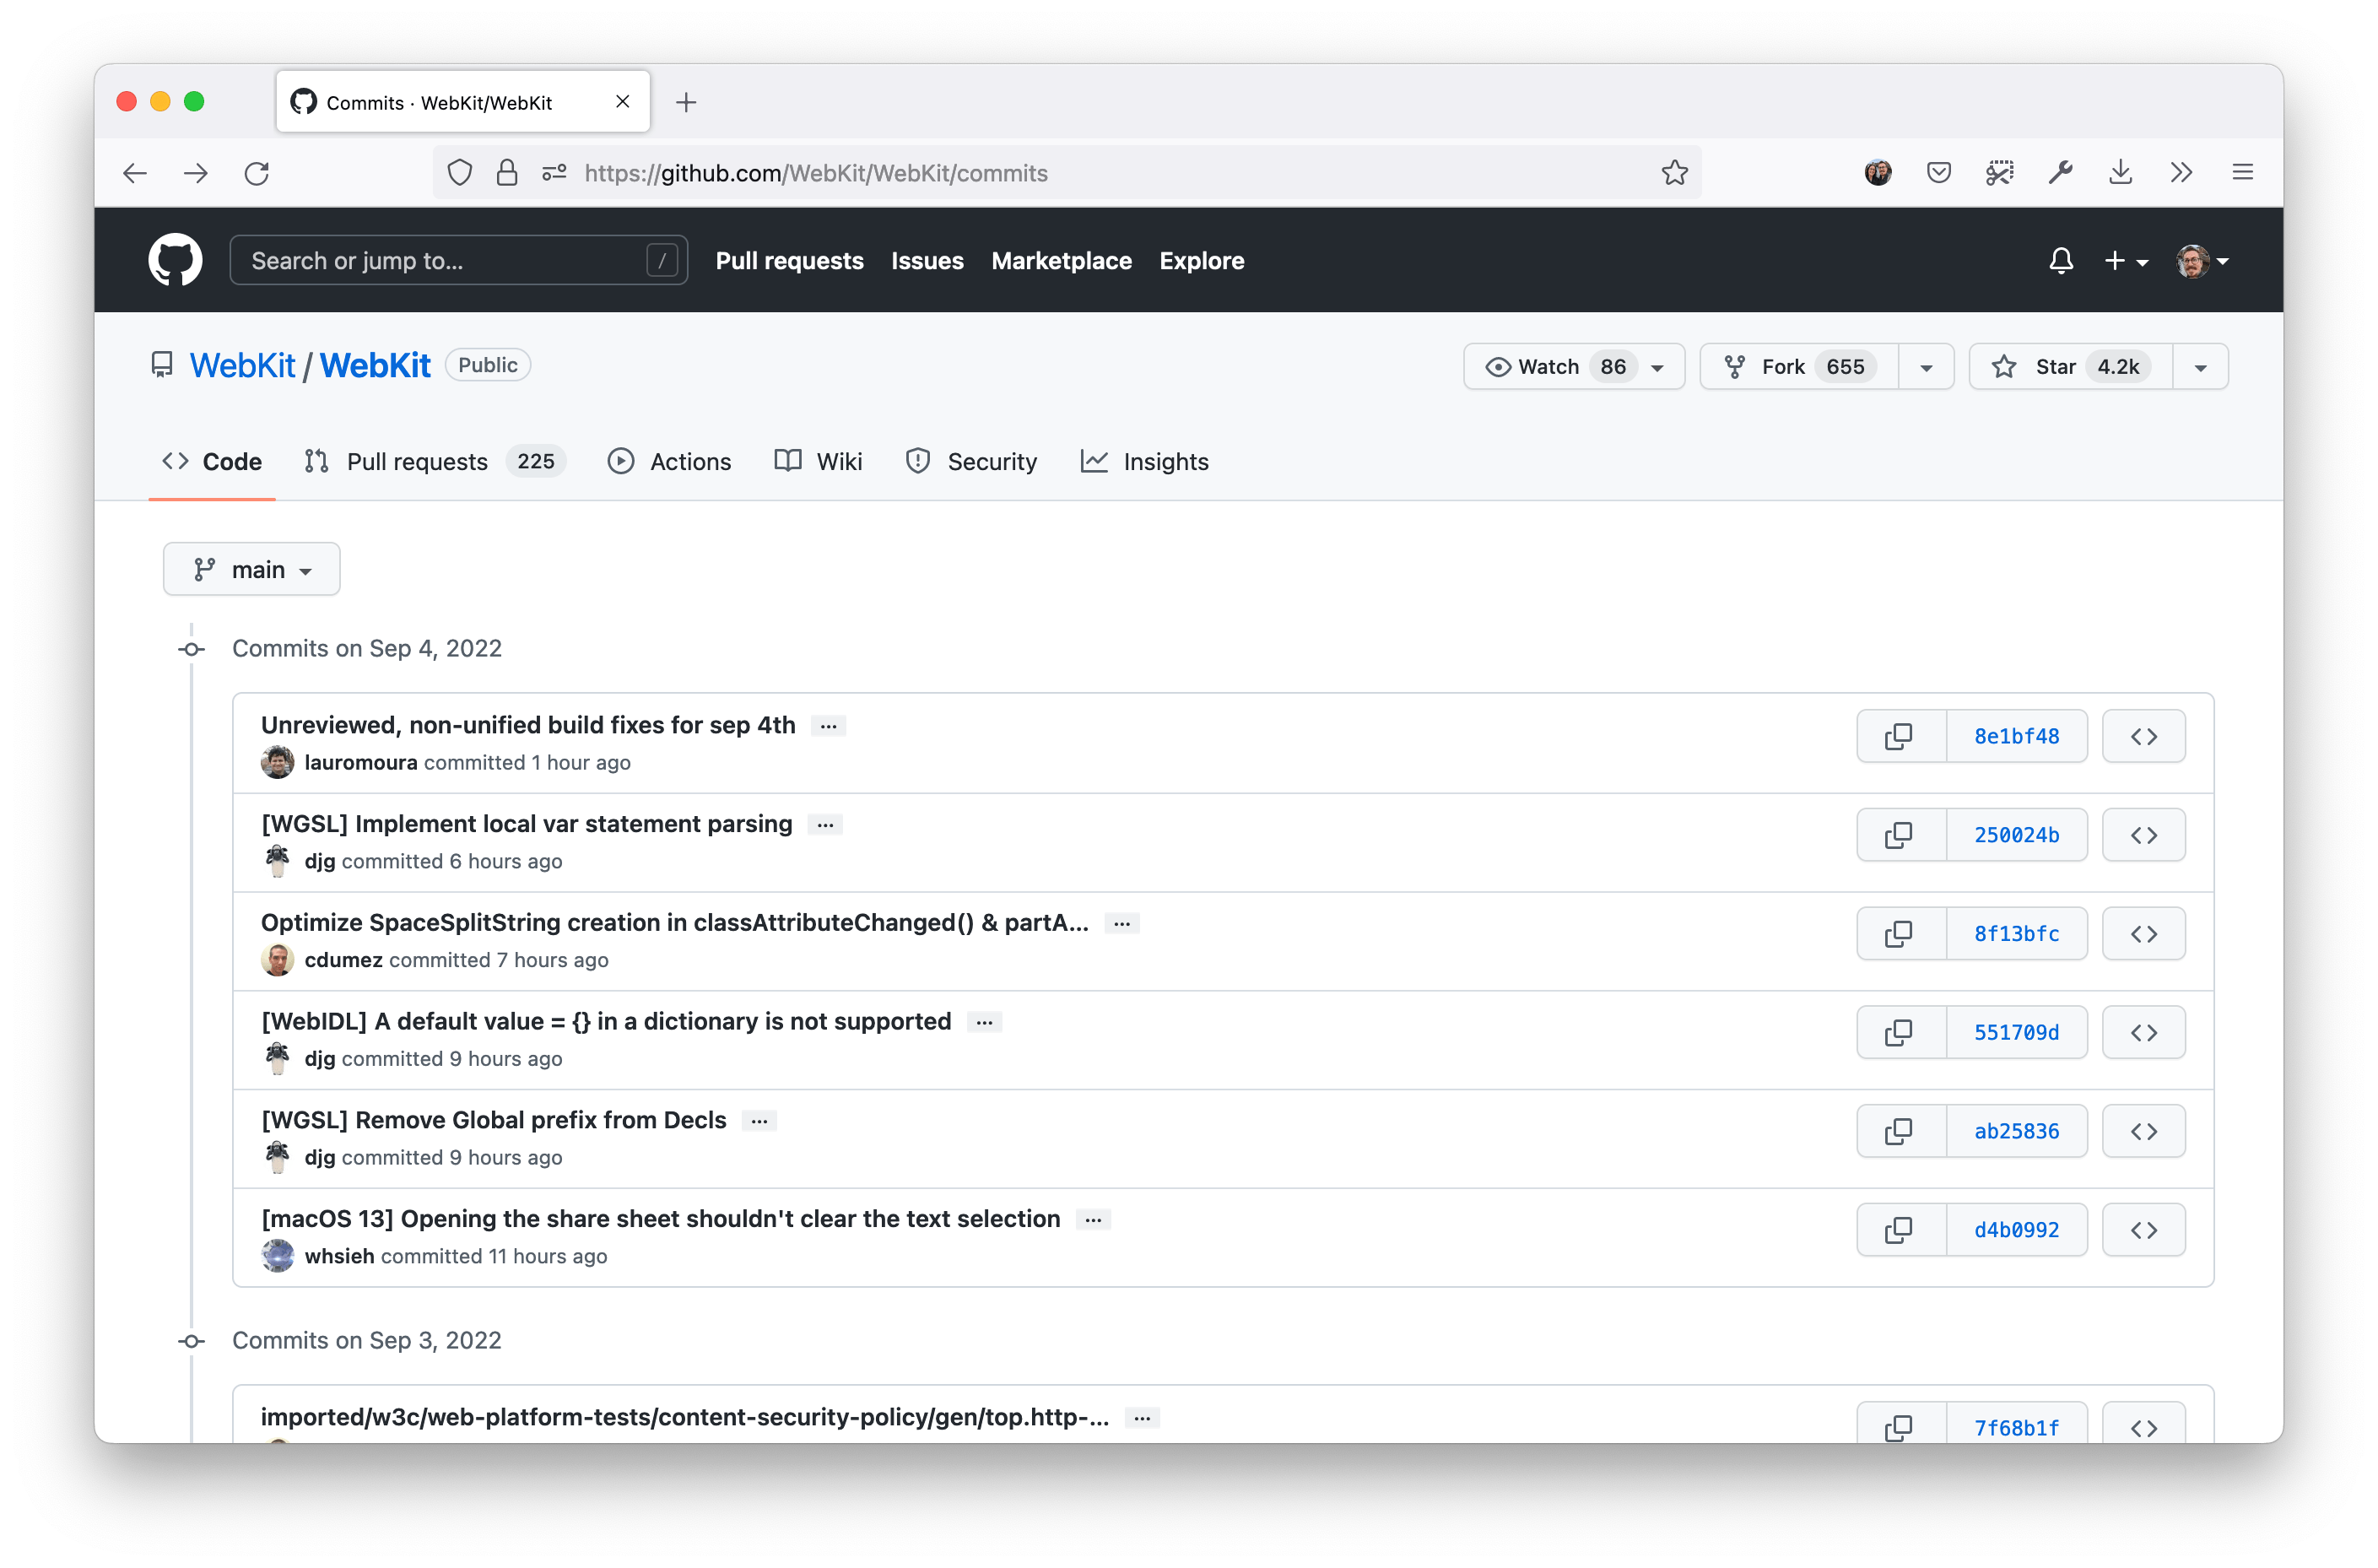The image size is (2378, 1568).
Task: Expand the Fork dropdown caret
Action: click(1926, 366)
